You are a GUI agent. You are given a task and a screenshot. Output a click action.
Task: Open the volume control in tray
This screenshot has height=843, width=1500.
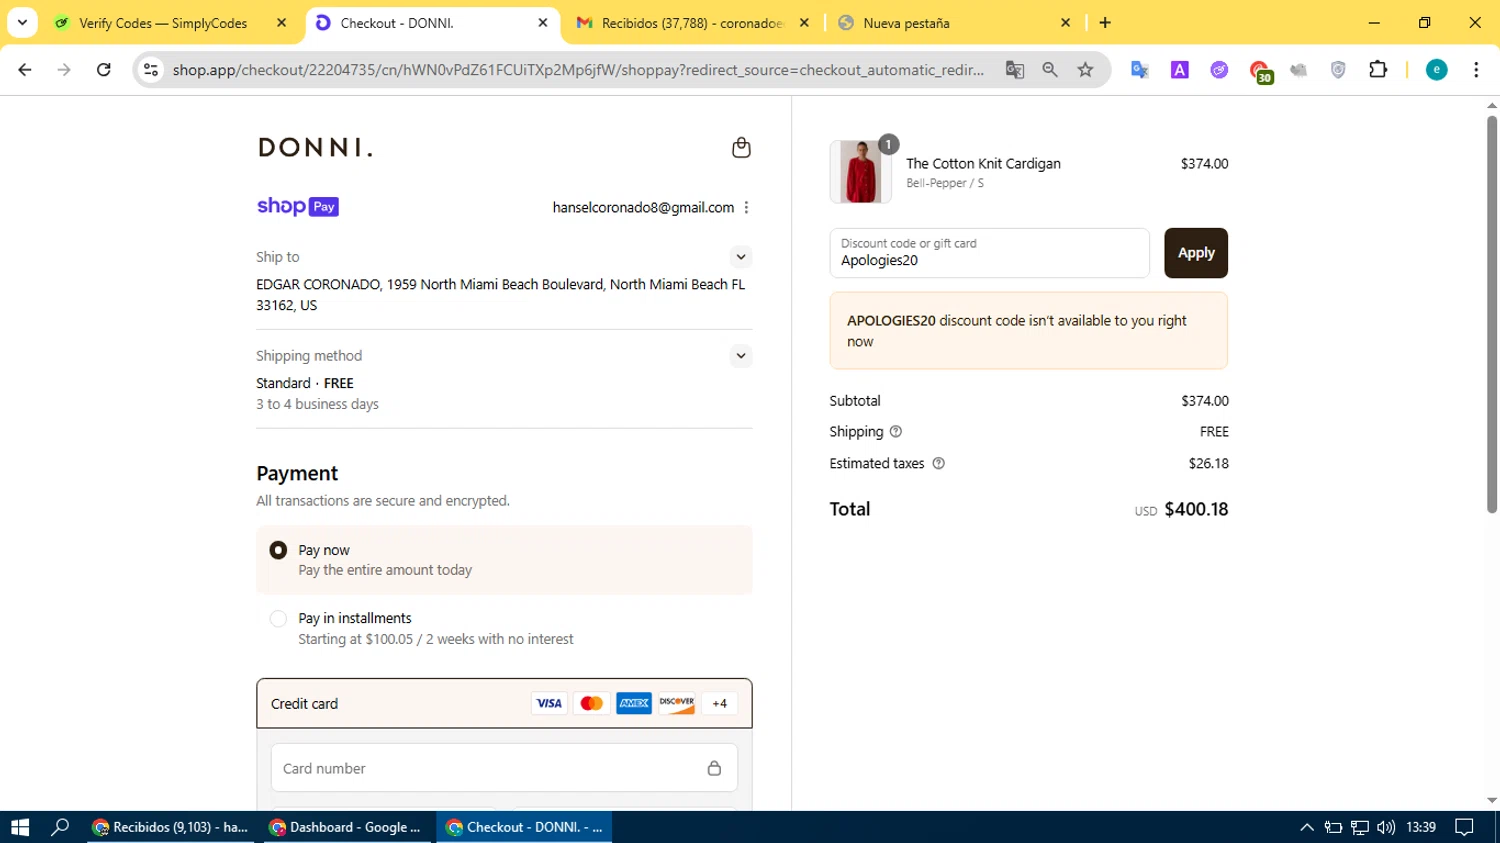pyautogui.click(x=1385, y=827)
